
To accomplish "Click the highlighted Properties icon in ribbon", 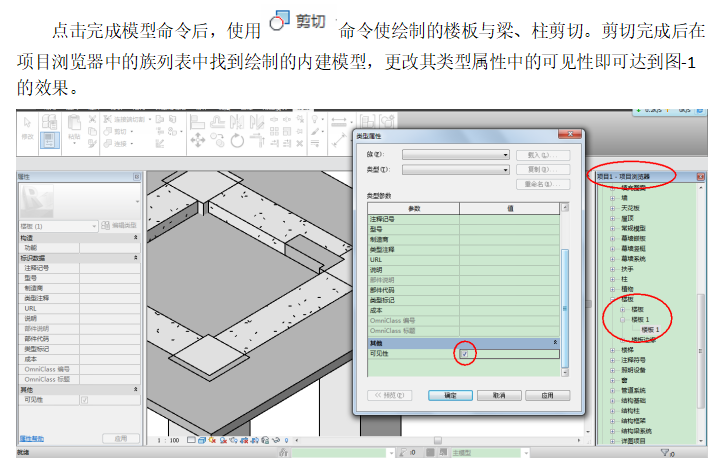I will tap(49, 140).
